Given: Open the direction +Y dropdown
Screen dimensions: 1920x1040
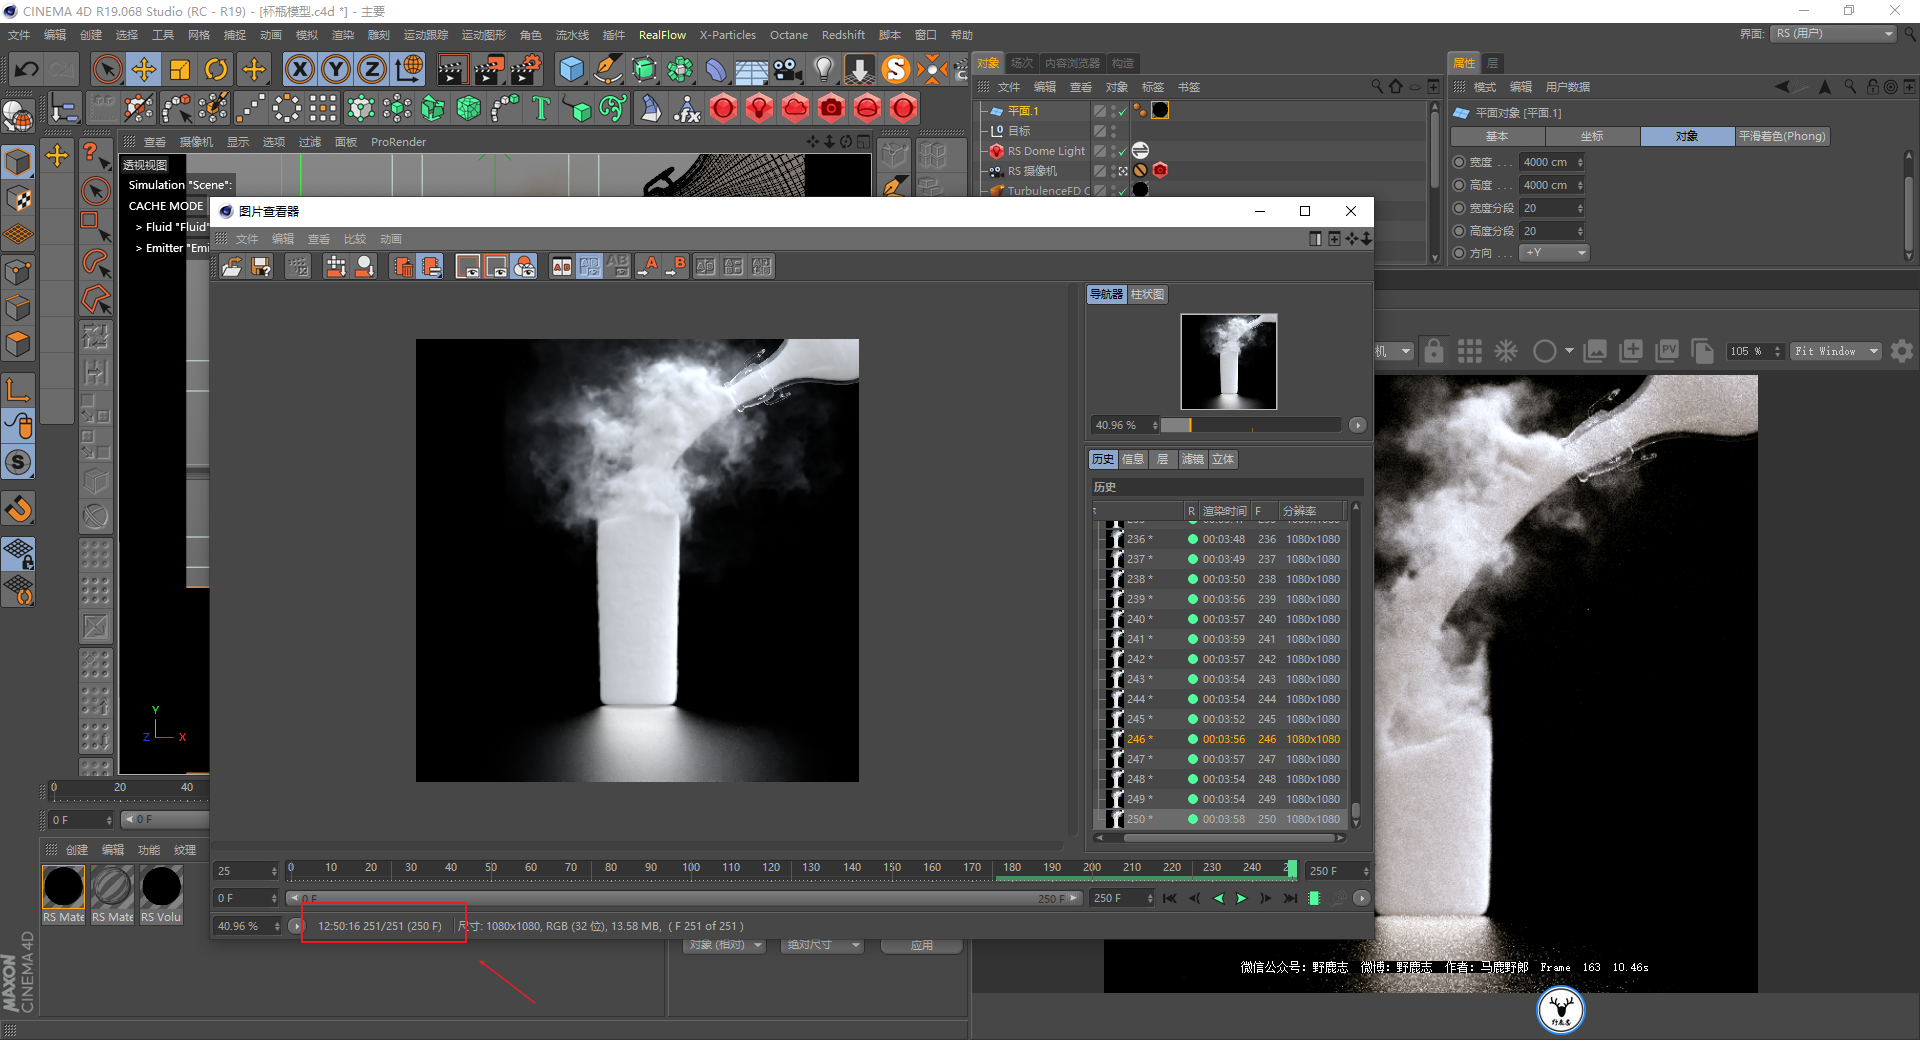Looking at the screenshot, I should (1554, 253).
